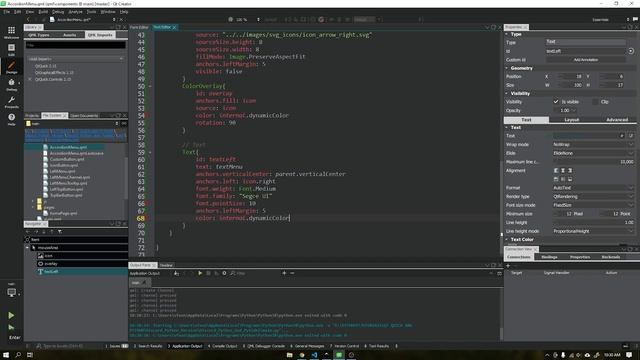Zoom out the application output text
Image resolution: width=640 pixels, height=360 pixels.
[x=292, y=273]
